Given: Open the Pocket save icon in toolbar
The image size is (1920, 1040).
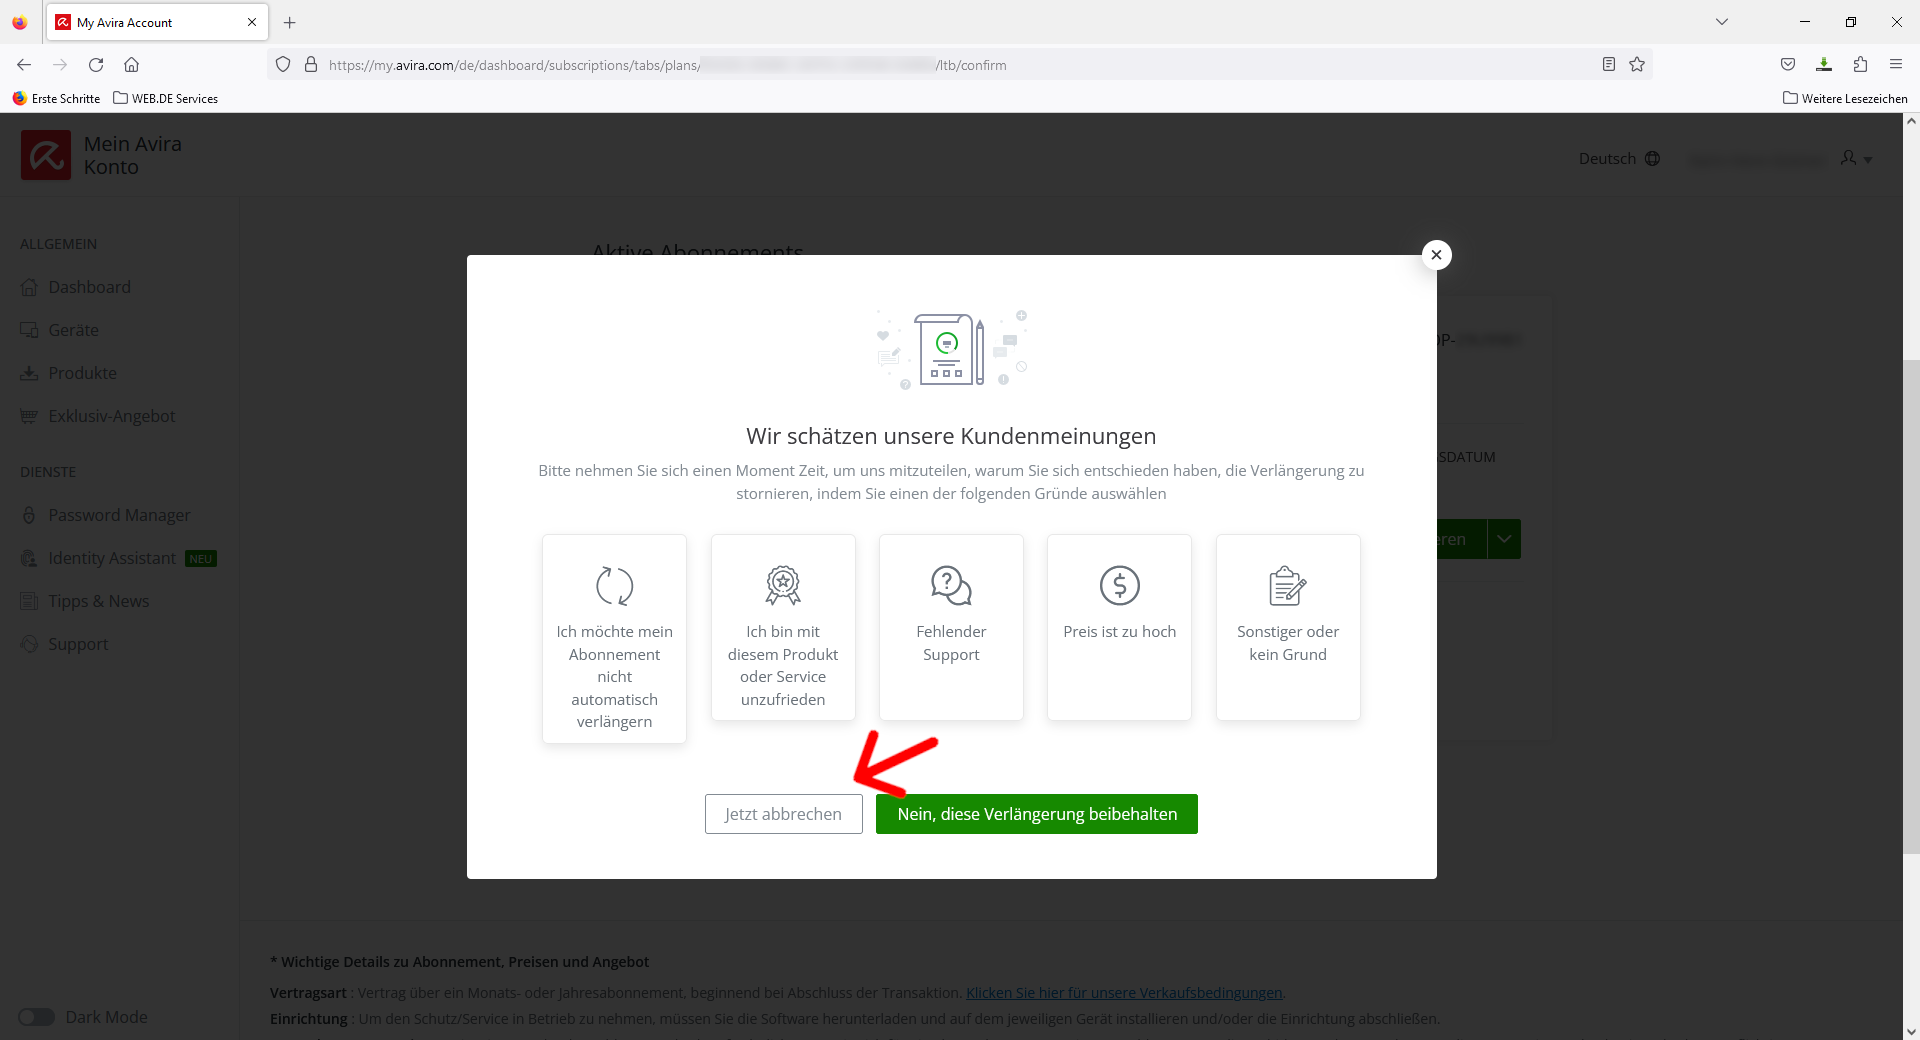Looking at the screenshot, I should [x=1788, y=65].
